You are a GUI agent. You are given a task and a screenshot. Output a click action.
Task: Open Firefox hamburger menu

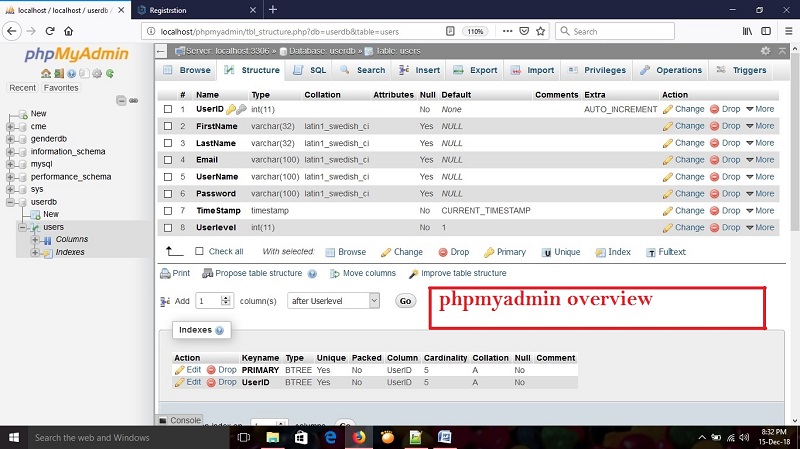tap(788, 31)
